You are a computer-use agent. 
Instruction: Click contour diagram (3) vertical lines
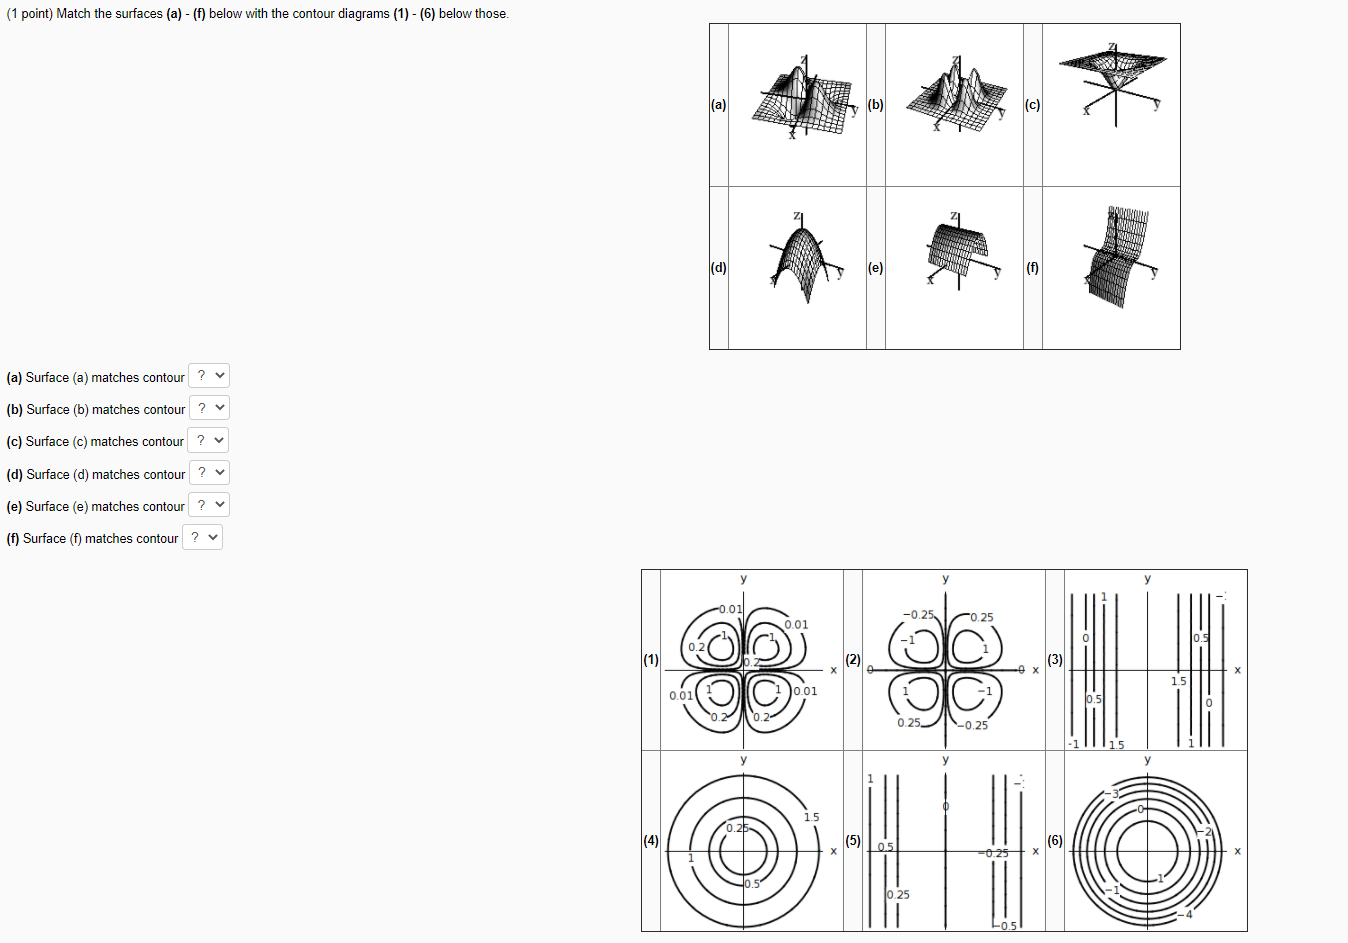tap(1156, 660)
